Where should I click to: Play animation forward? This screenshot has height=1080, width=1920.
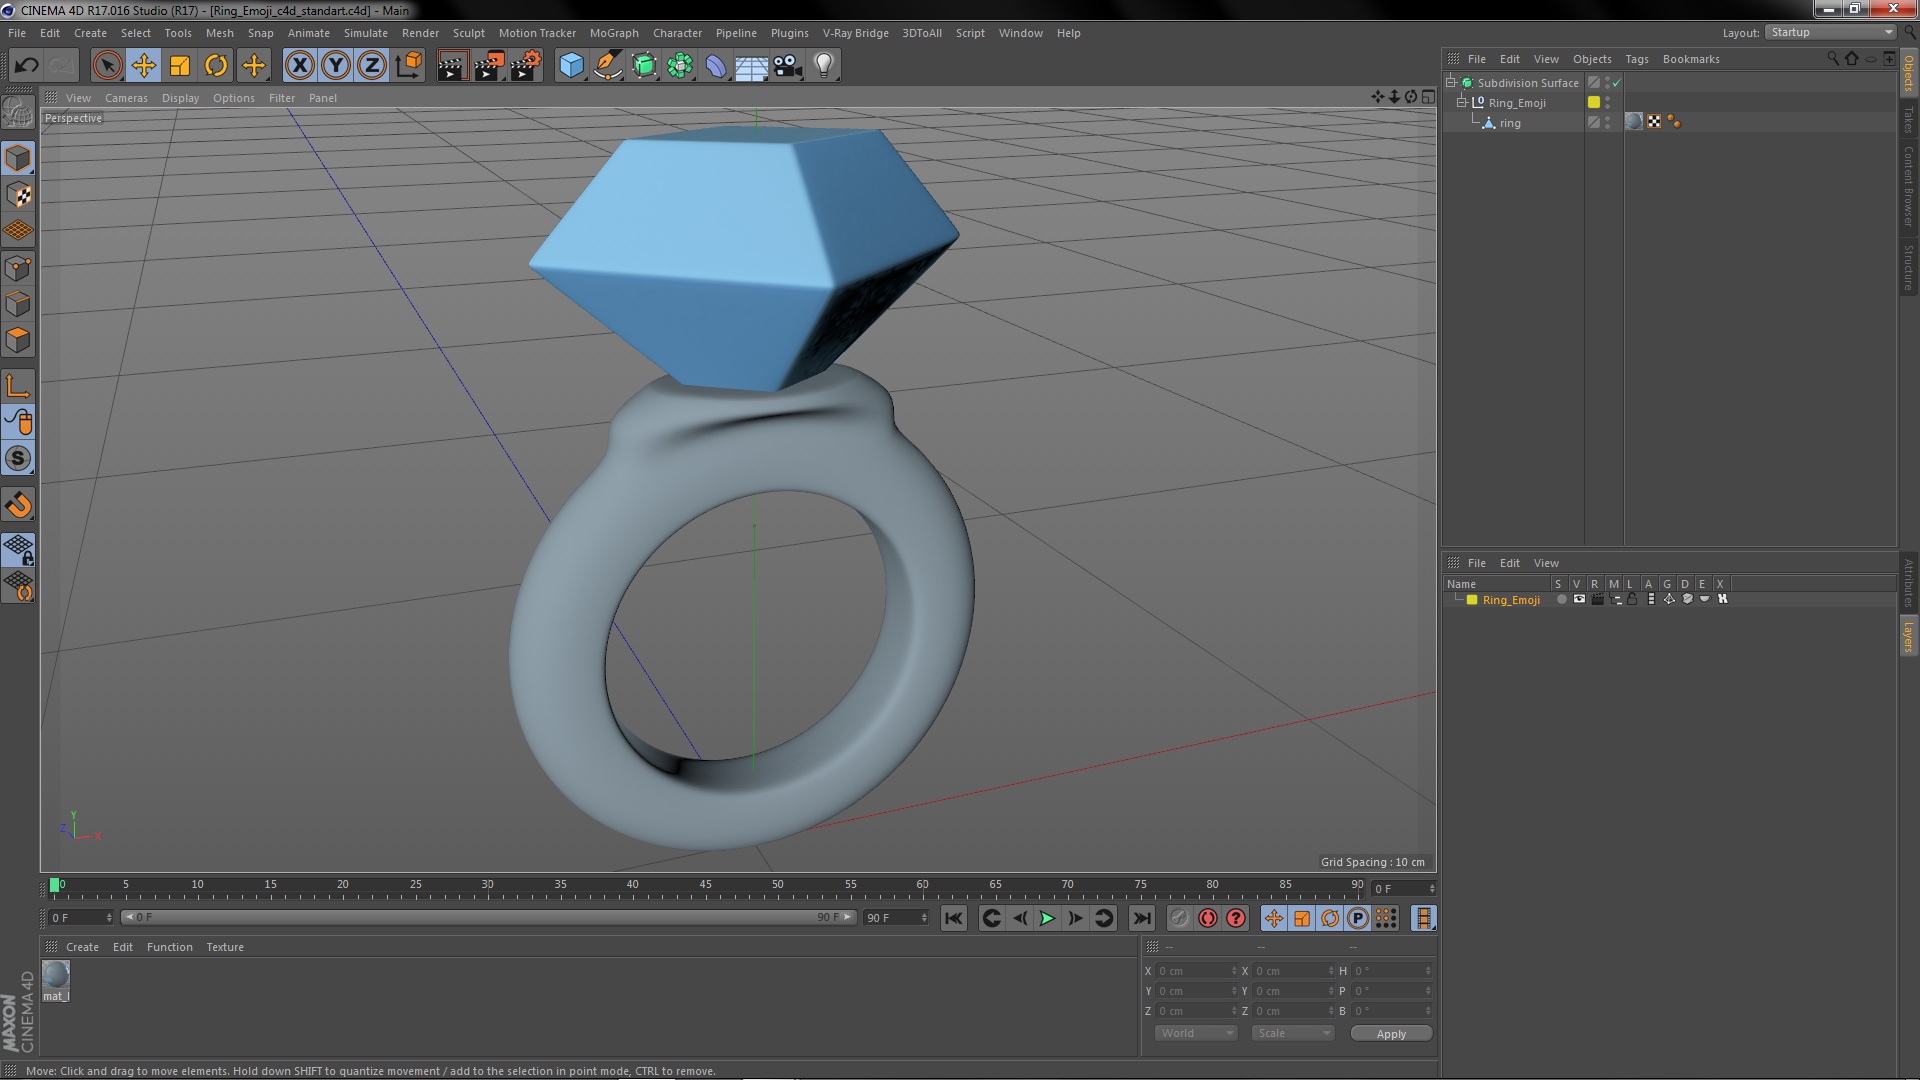(x=1047, y=918)
